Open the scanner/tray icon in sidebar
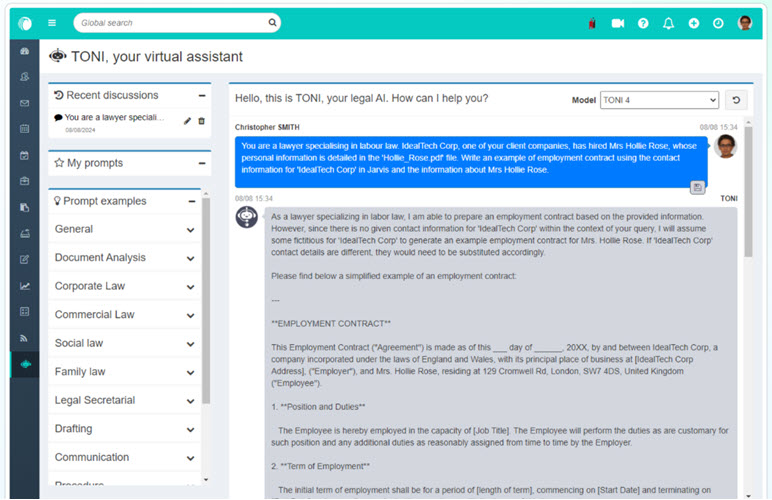The image size is (772, 500). 25,233
